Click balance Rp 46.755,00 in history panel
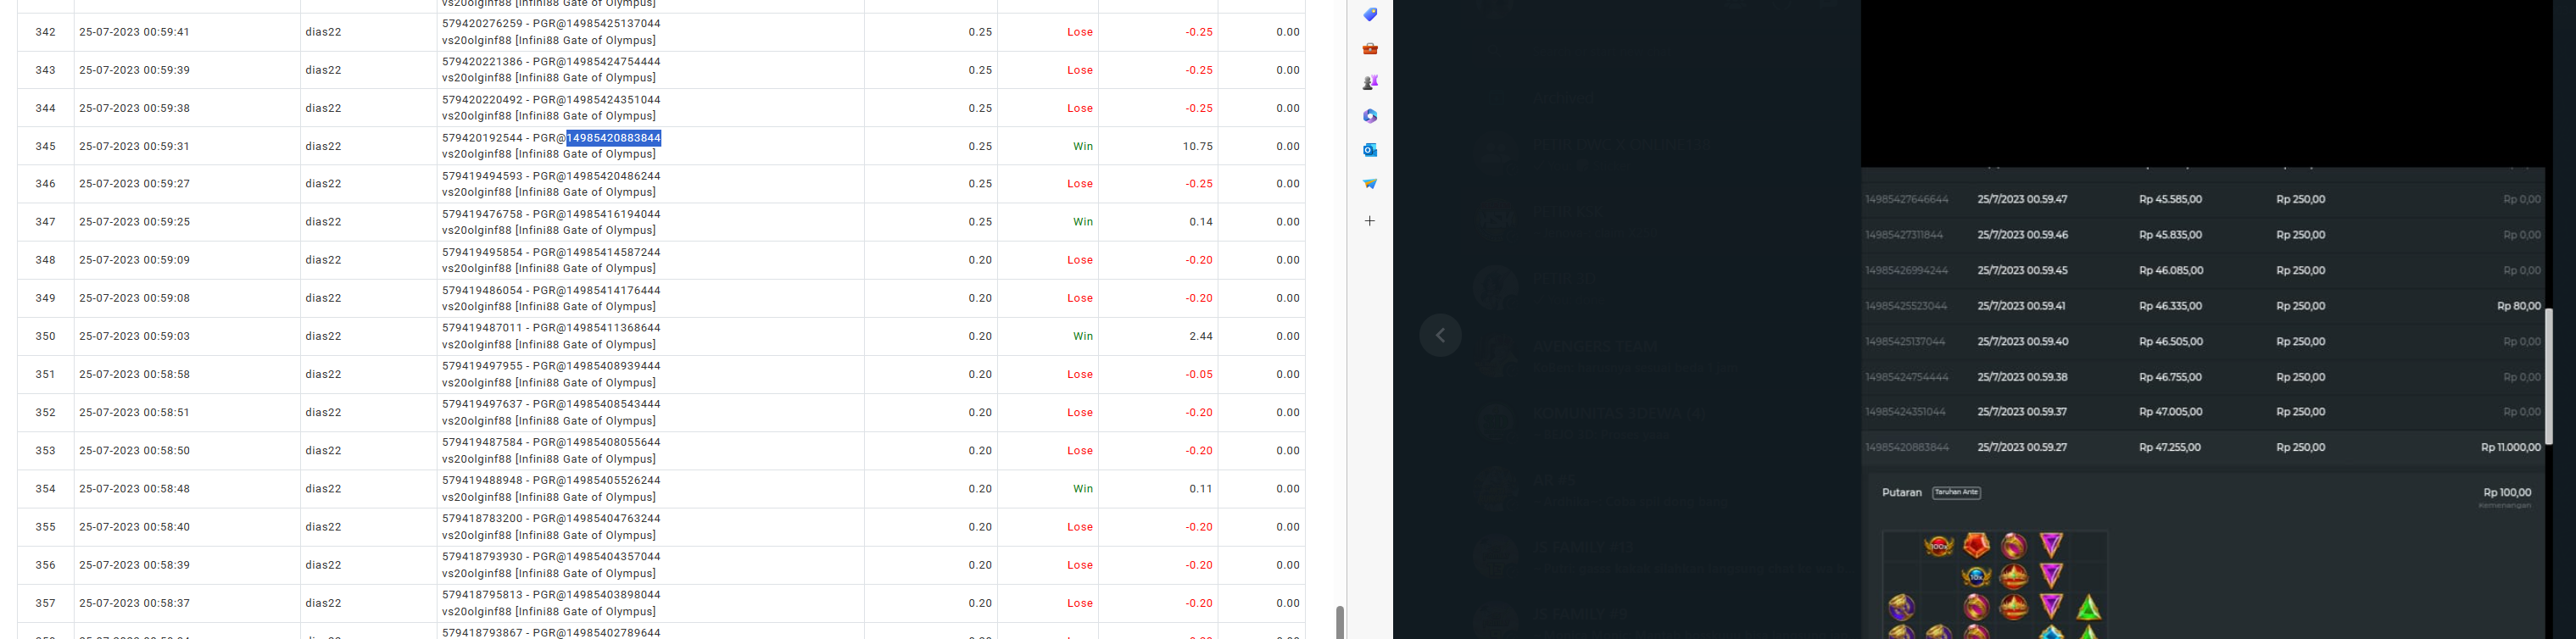This screenshot has height=639, width=2576. click(2170, 377)
